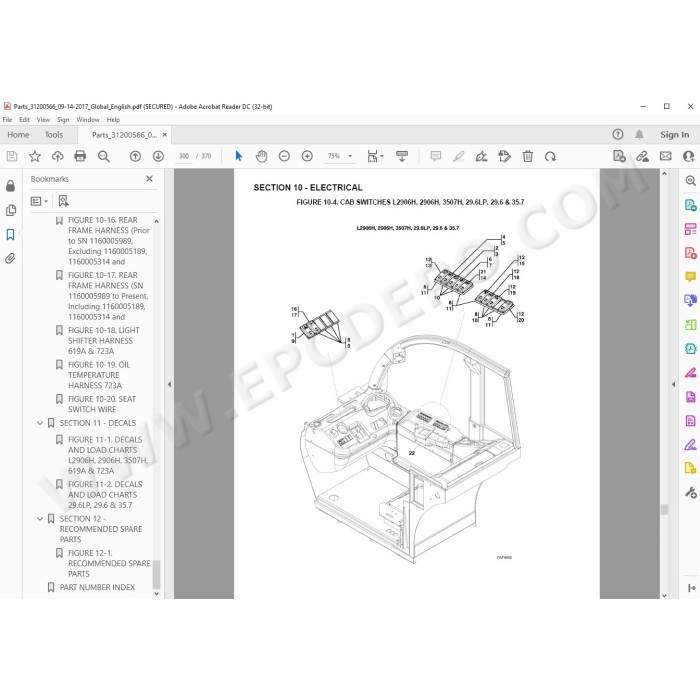
Task: Collapse SECTION 12 Recommended Spare Parts
Action: point(40,519)
